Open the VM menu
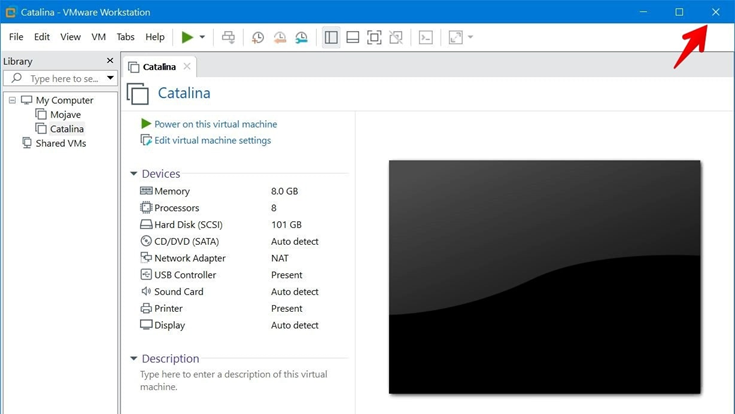 (x=98, y=37)
